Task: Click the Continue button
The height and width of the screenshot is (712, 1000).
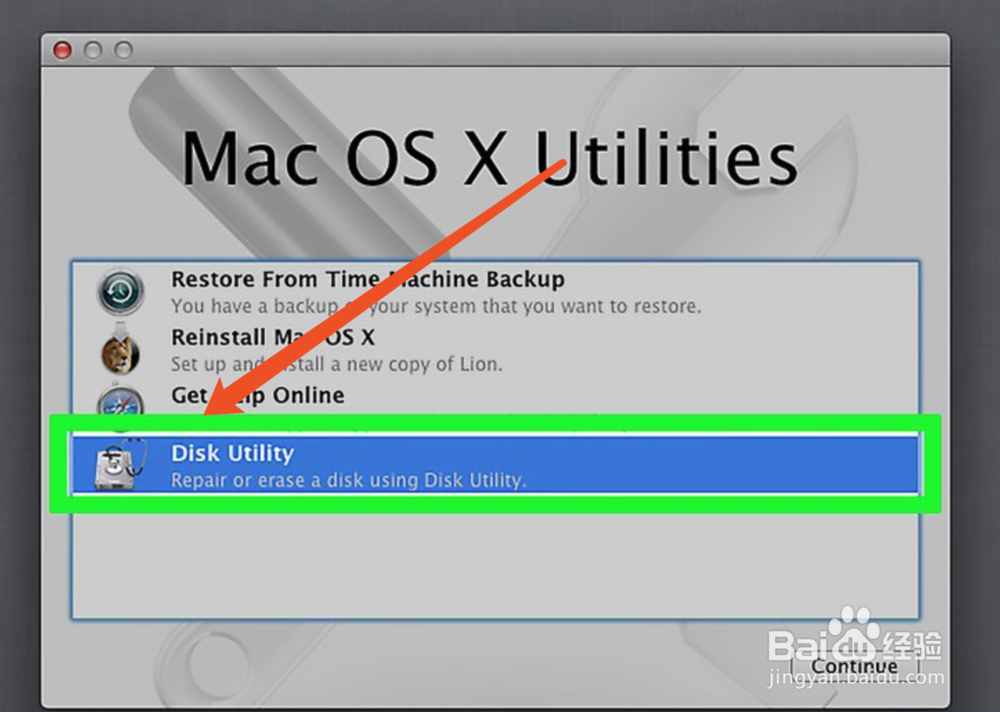Action: pyautogui.click(x=854, y=666)
